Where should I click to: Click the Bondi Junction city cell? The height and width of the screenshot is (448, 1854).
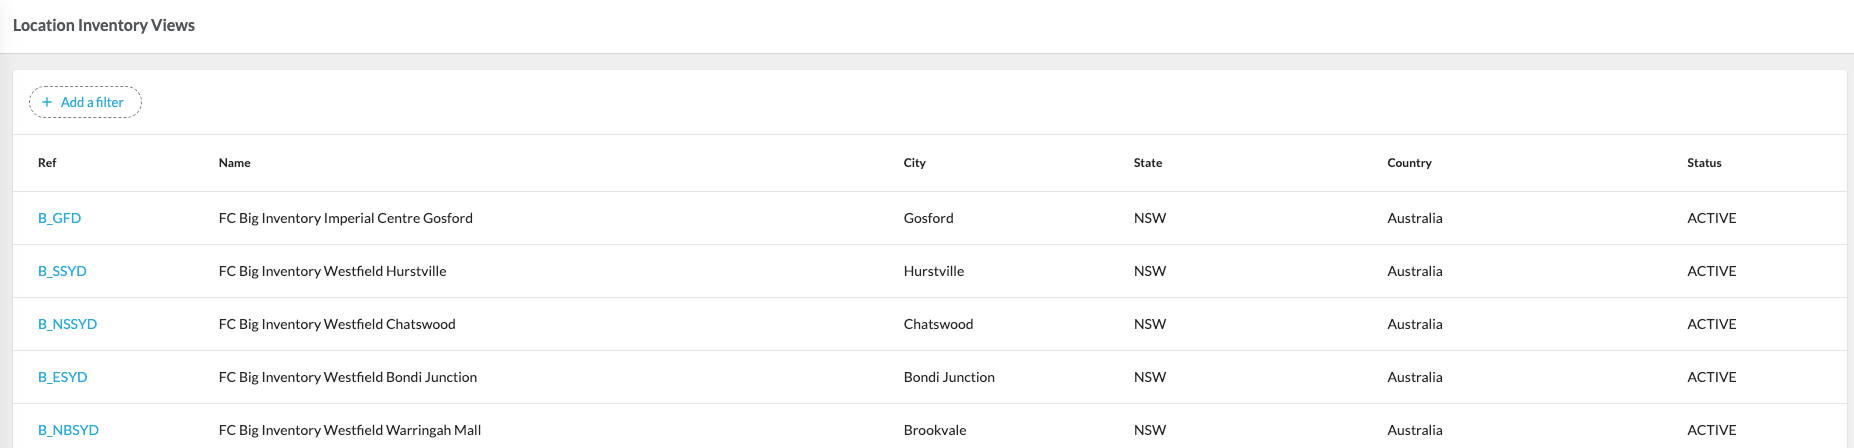pos(948,377)
